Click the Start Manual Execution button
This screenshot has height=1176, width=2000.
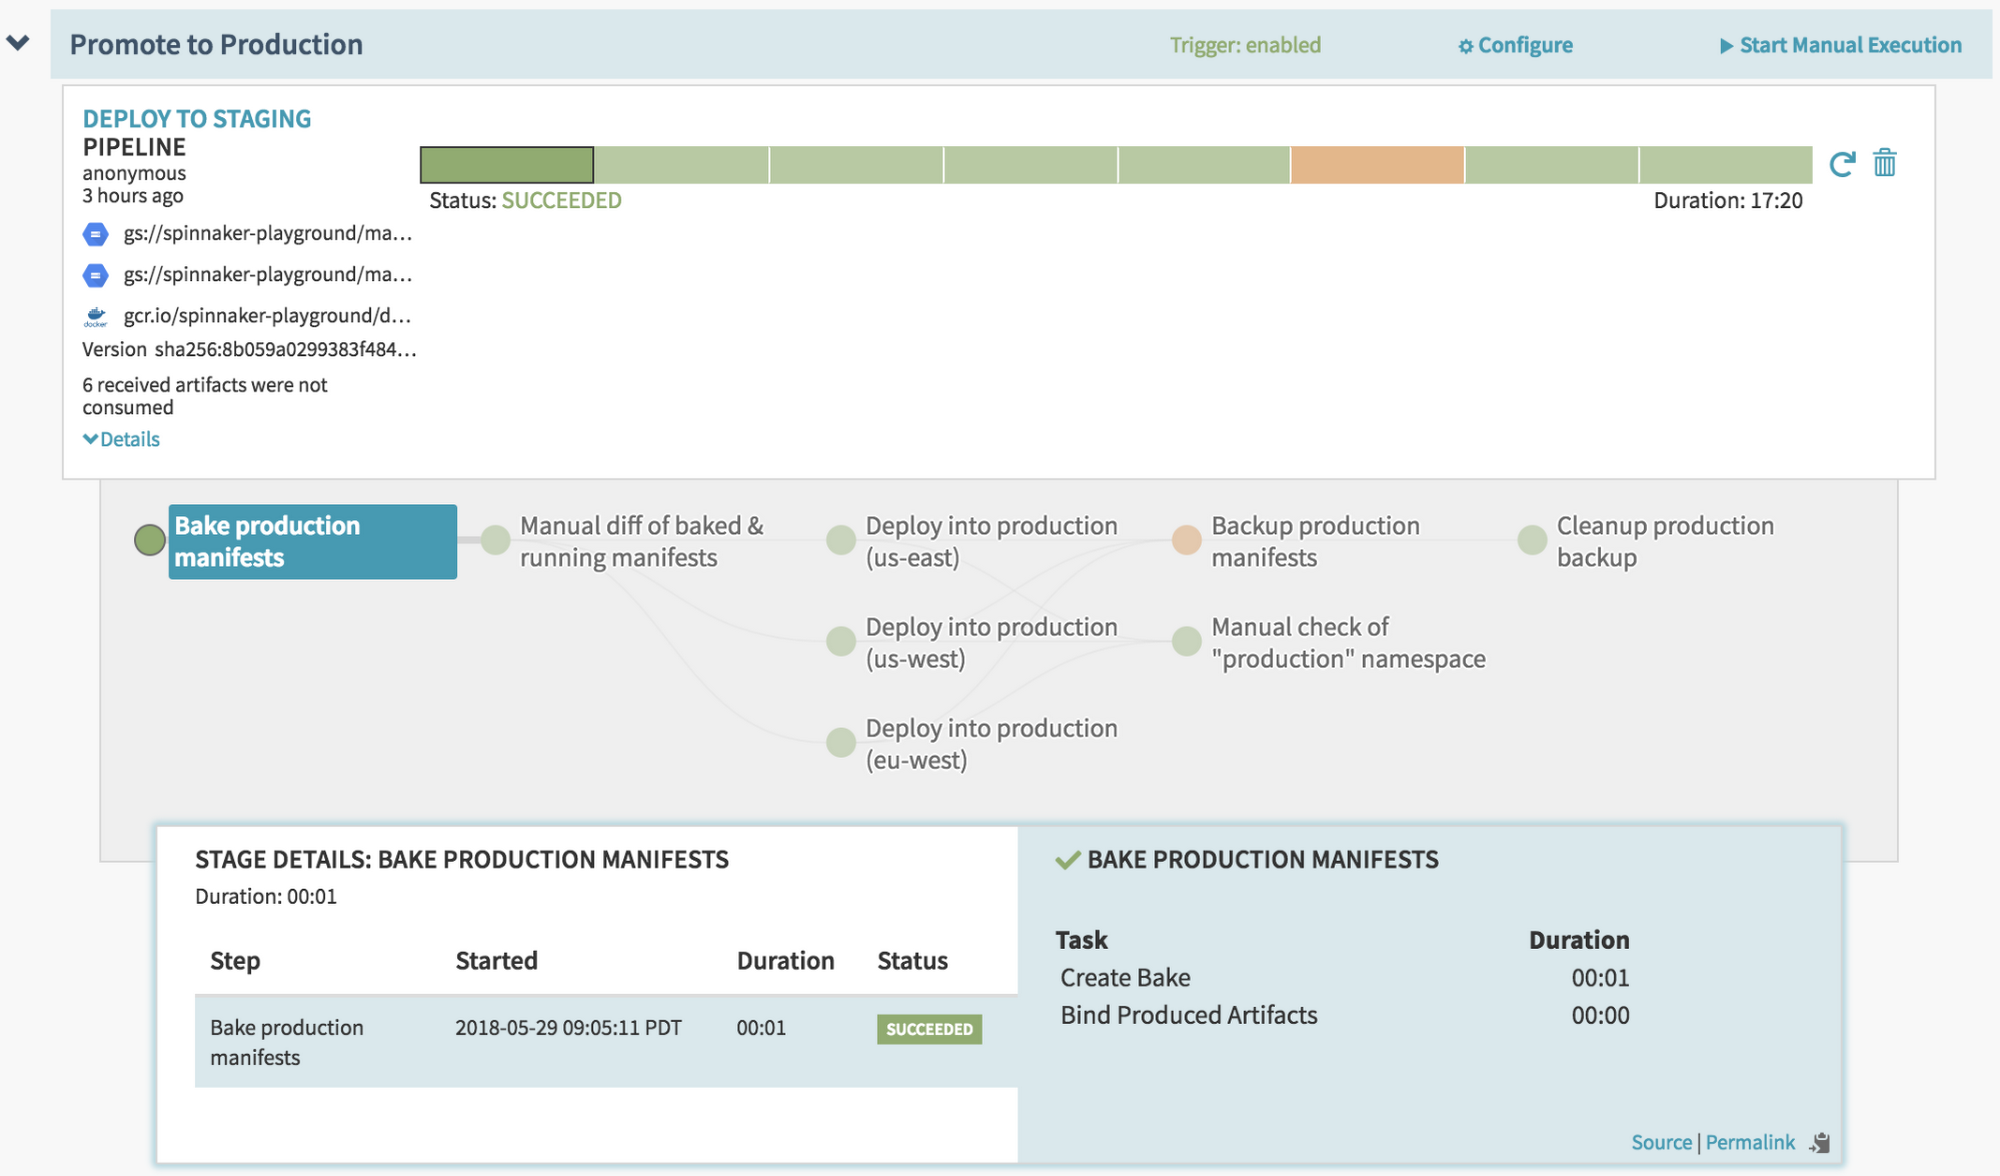pos(1840,42)
